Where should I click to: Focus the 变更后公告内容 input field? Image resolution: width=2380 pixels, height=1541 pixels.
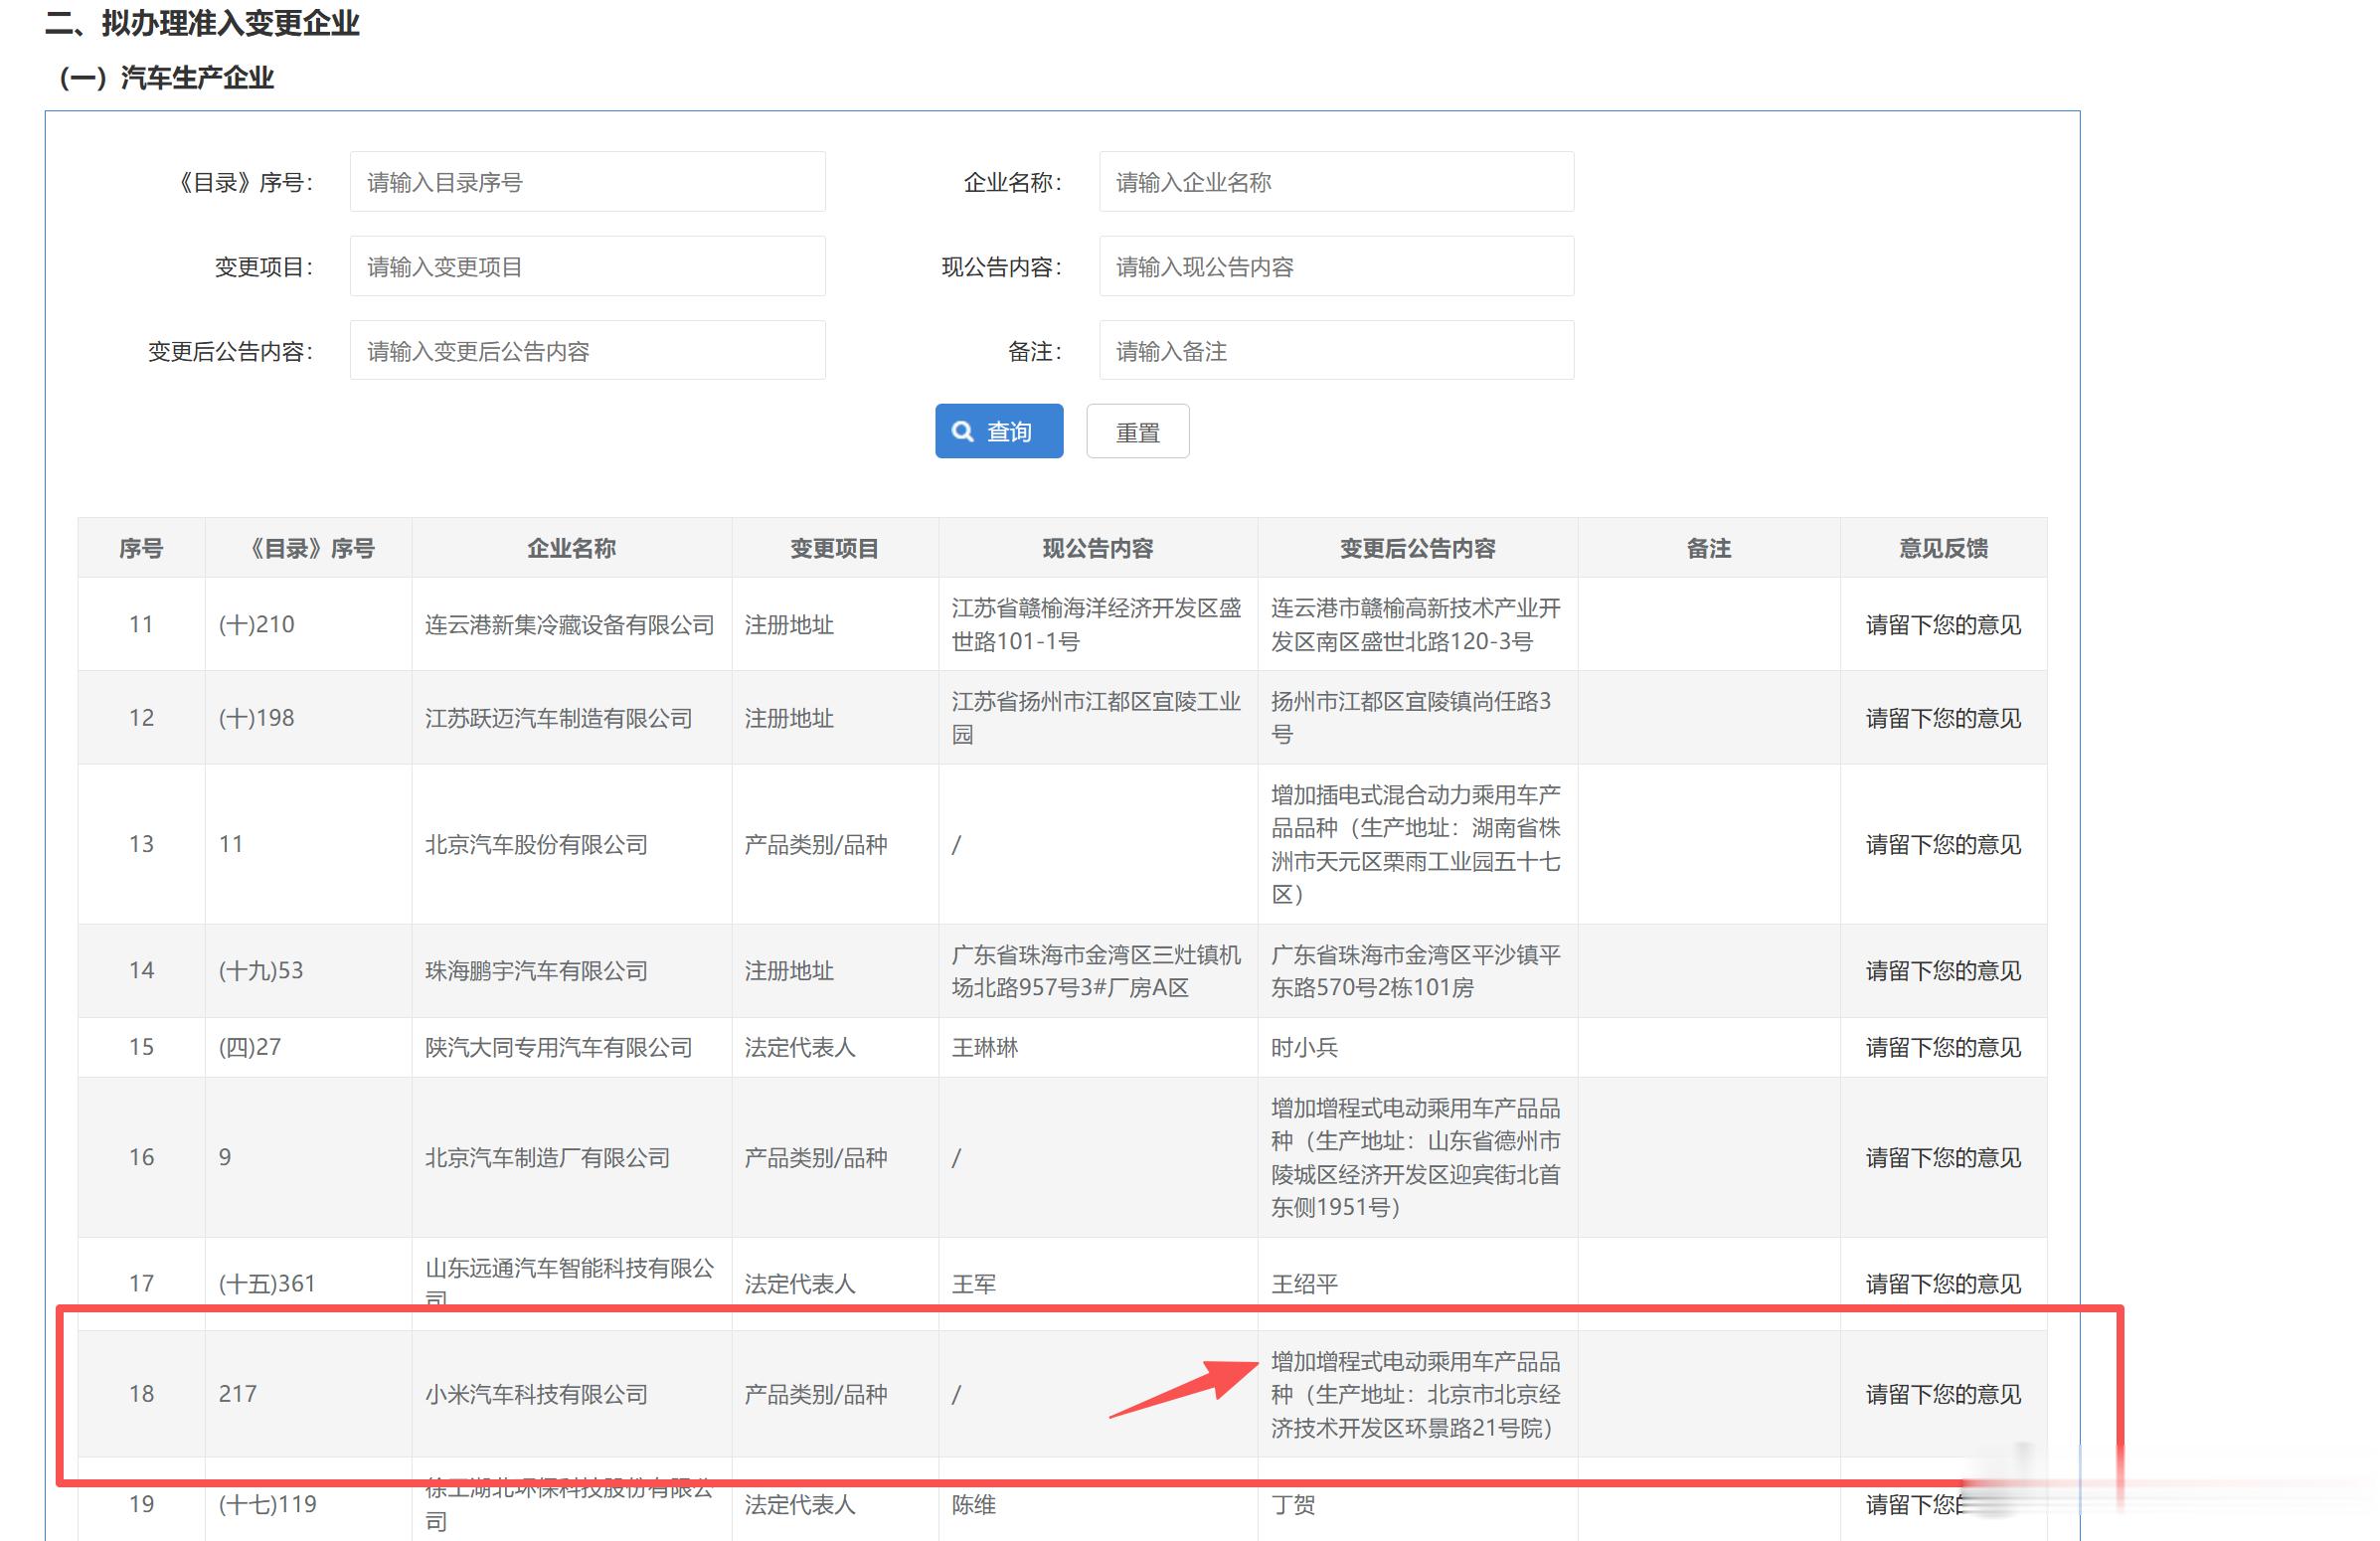click(x=588, y=351)
